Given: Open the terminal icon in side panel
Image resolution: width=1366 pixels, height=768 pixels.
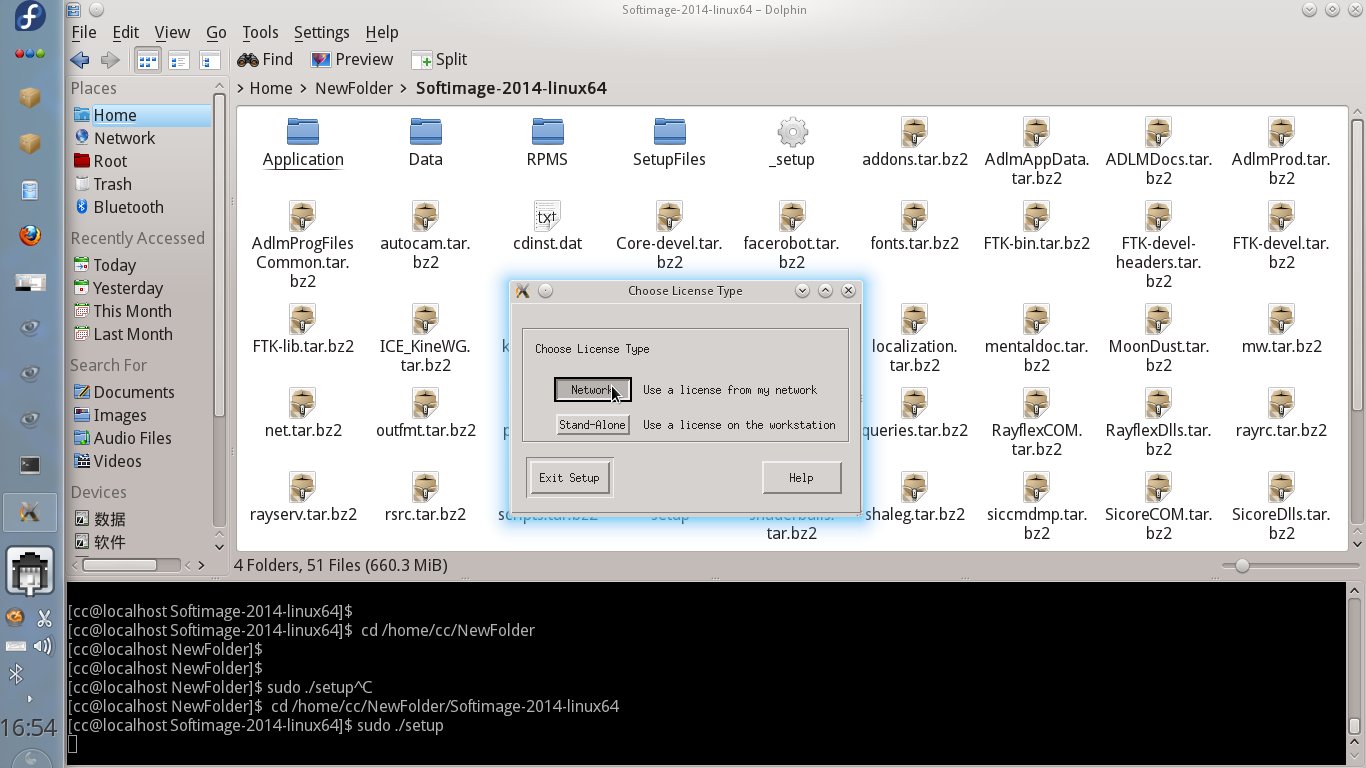Looking at the screenshot, I should coord(30,464).
